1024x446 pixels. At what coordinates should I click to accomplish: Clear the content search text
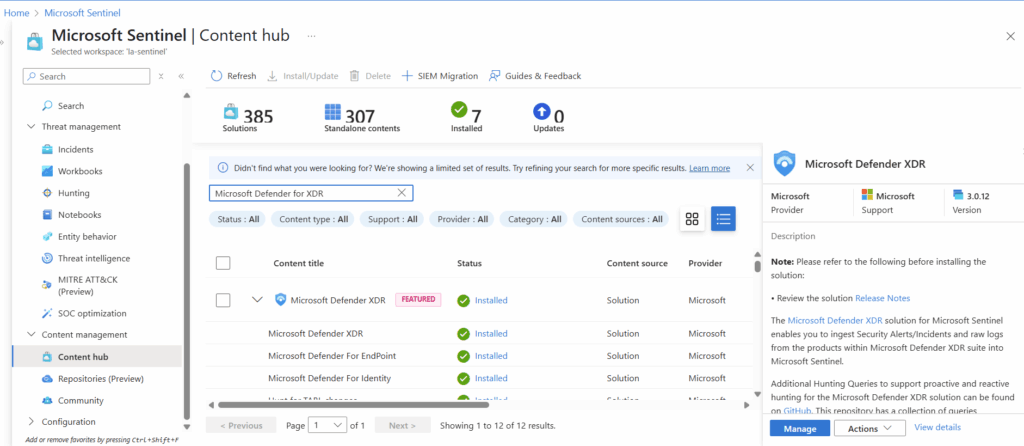click(402, 193)
